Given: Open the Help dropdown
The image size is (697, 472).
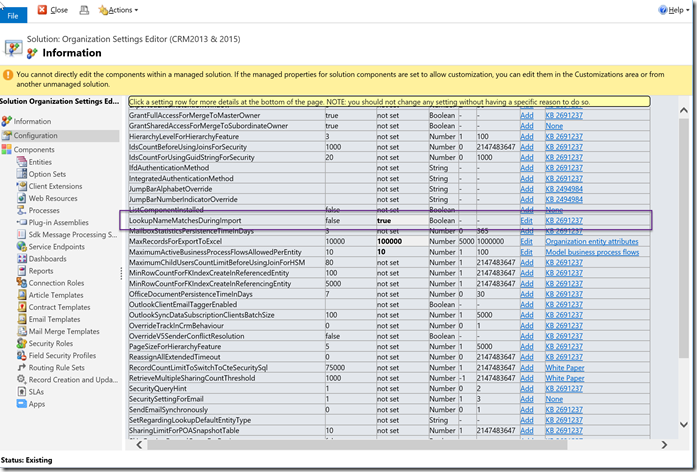Looking at the screenshot, I should (674, 10).
